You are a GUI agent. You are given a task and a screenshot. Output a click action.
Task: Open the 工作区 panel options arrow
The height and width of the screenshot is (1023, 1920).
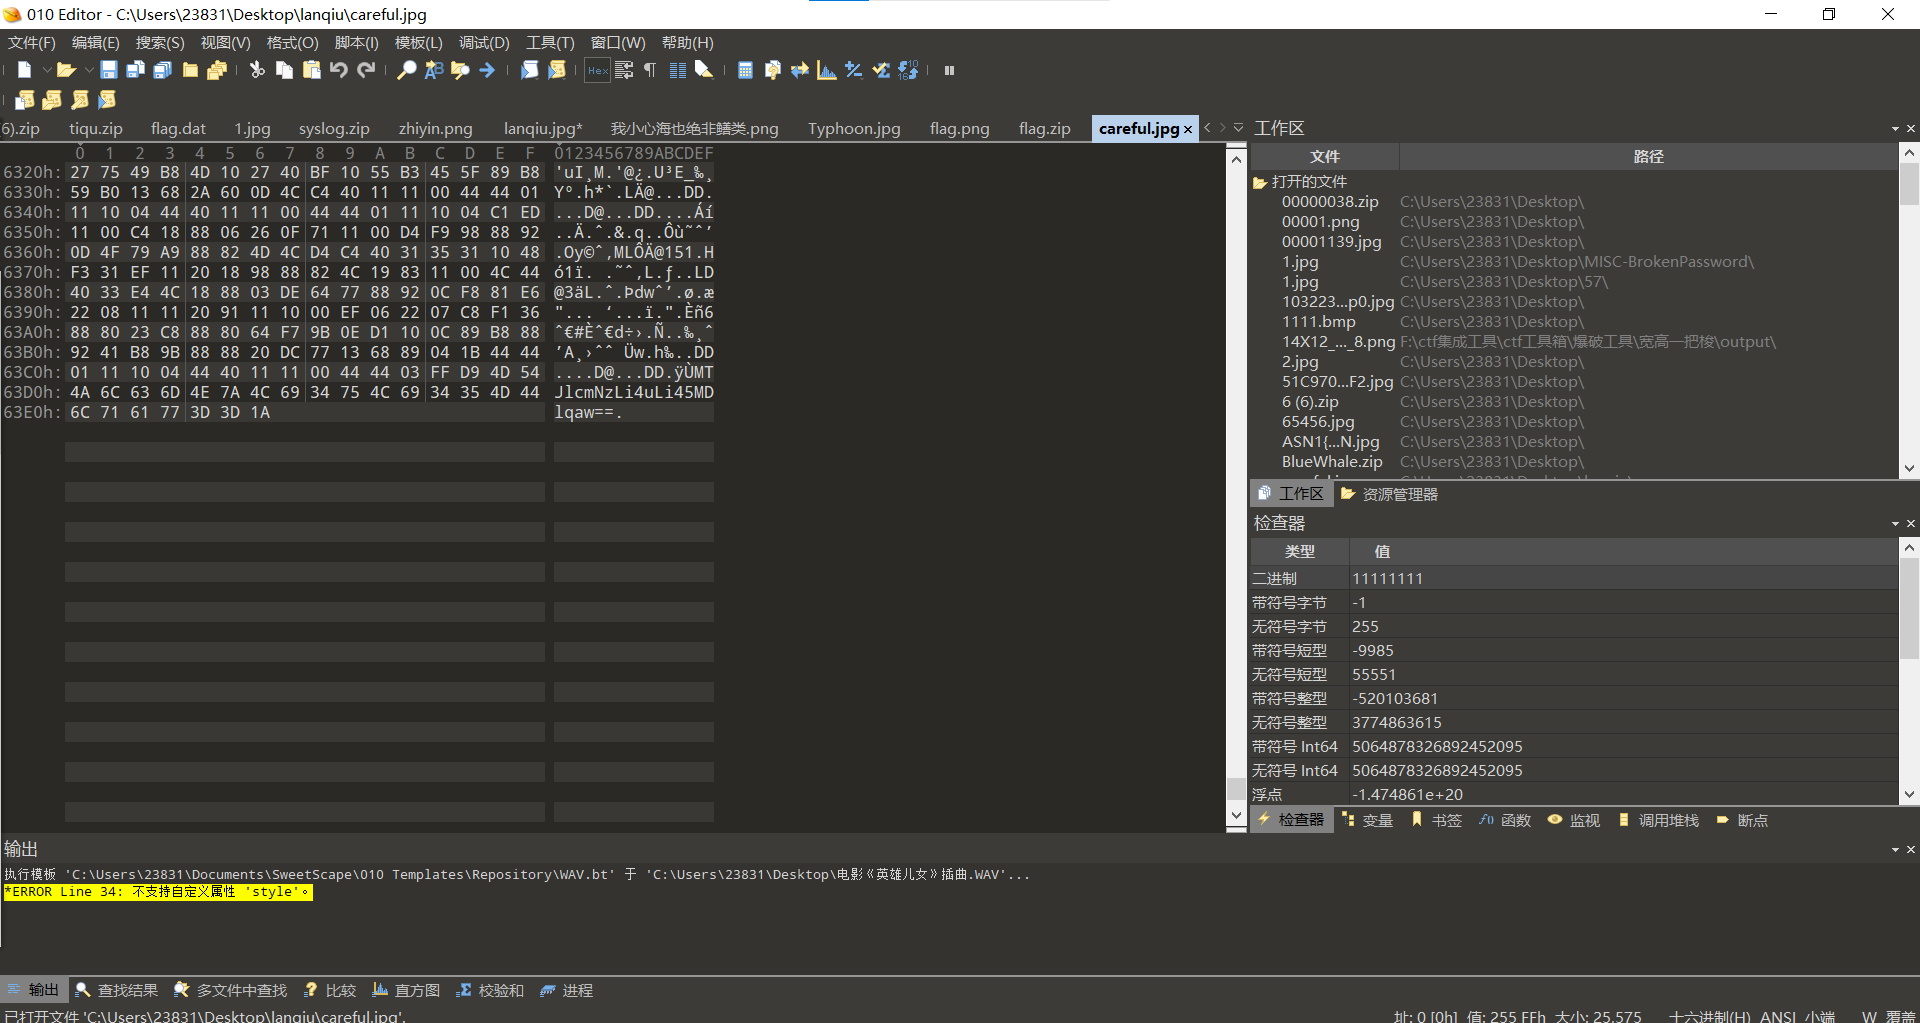(1895, 129)
